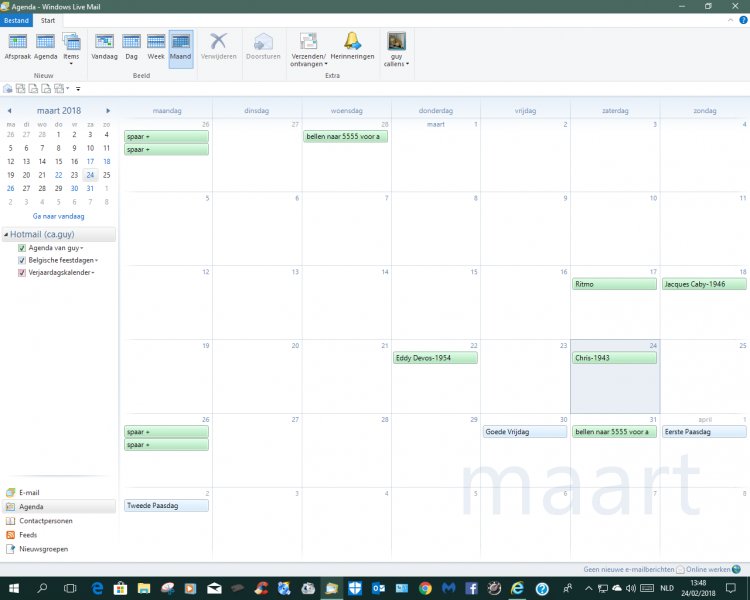Customize quick access toolbar dropdown arrow

[78, 89]
